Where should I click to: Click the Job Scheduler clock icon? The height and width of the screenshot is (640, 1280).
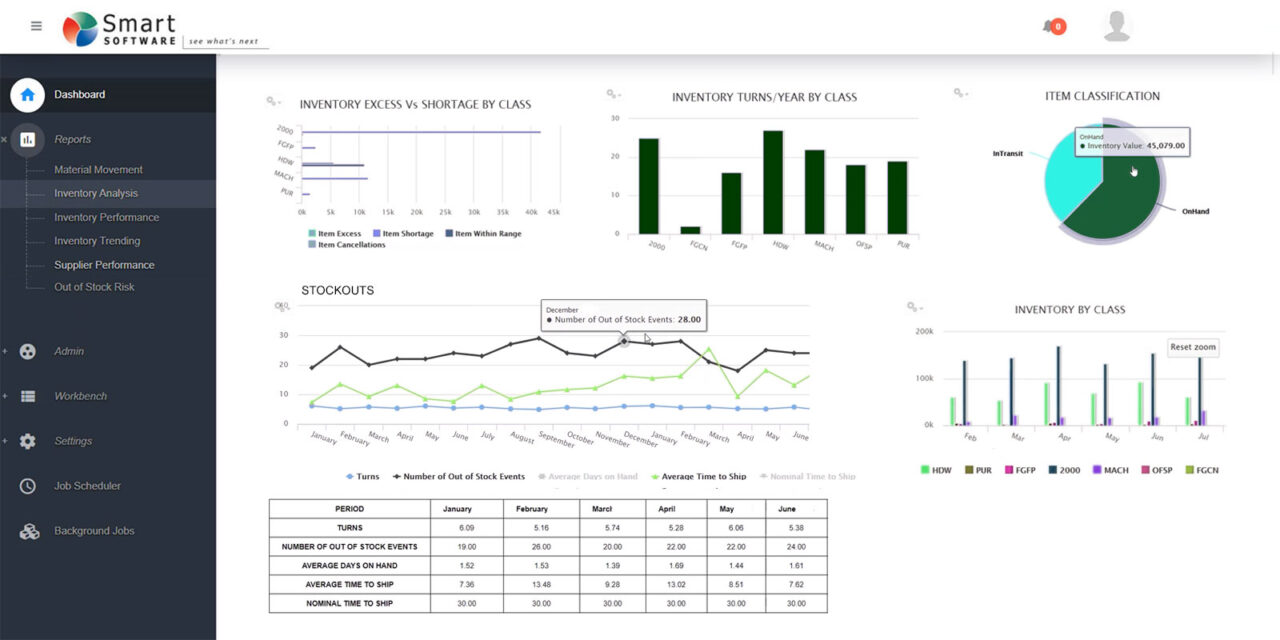click(x=28, y=486)
